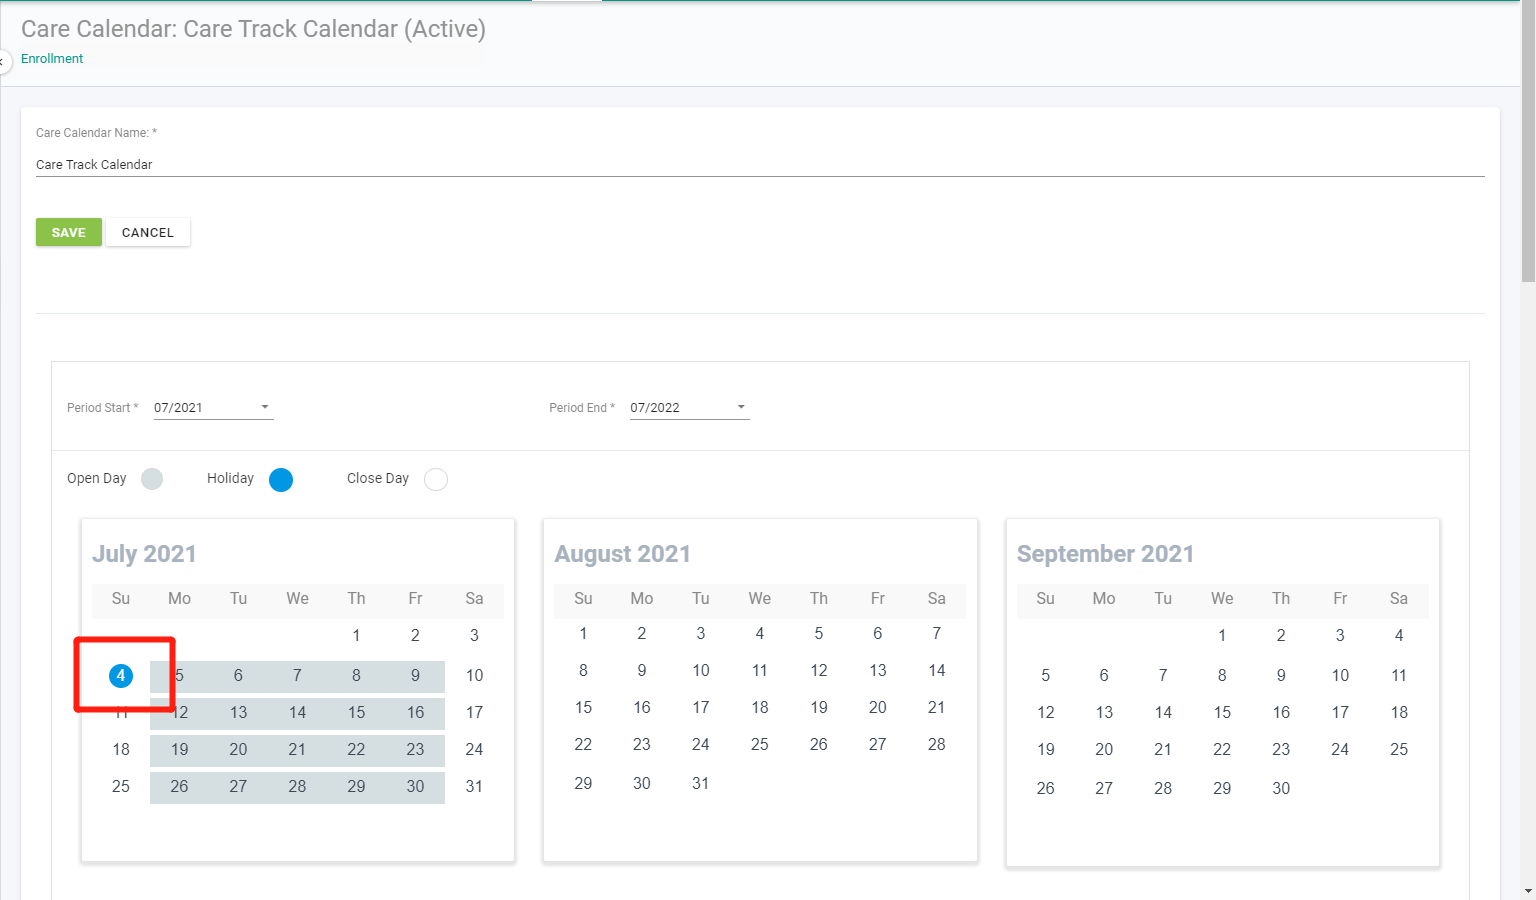Edit the Care Calendar Name field
Screen dimensions: 1536x900
[x=760, y=165]
